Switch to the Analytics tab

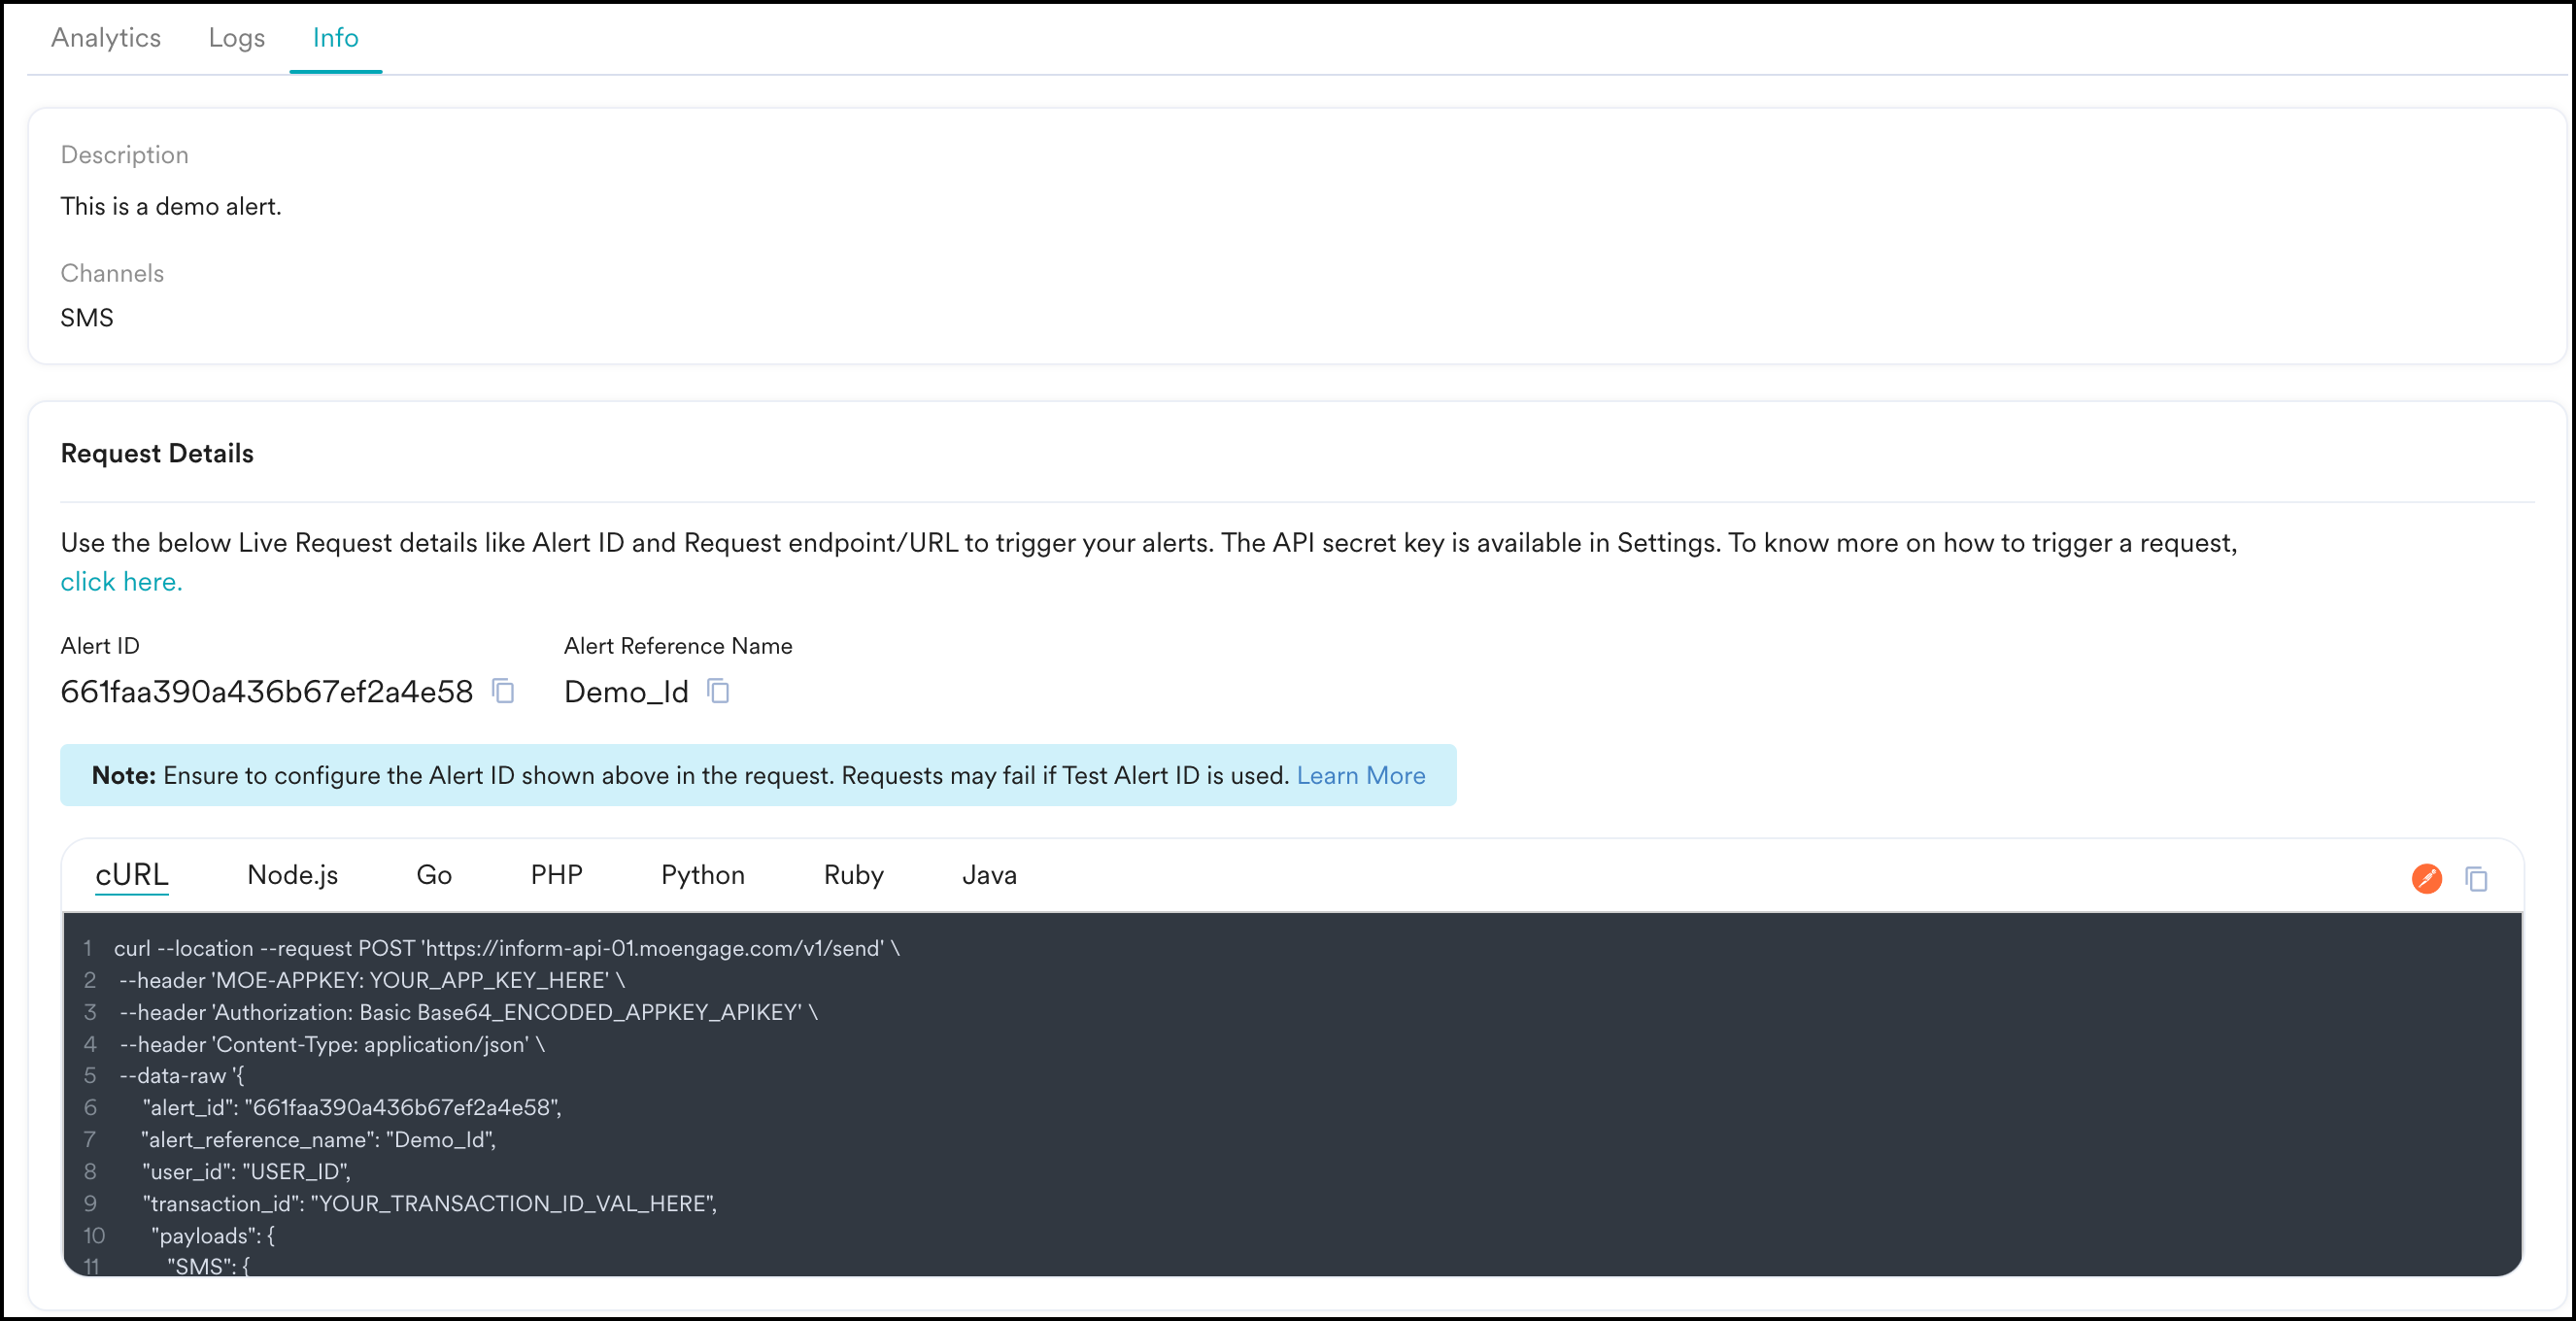click(106, 38)
